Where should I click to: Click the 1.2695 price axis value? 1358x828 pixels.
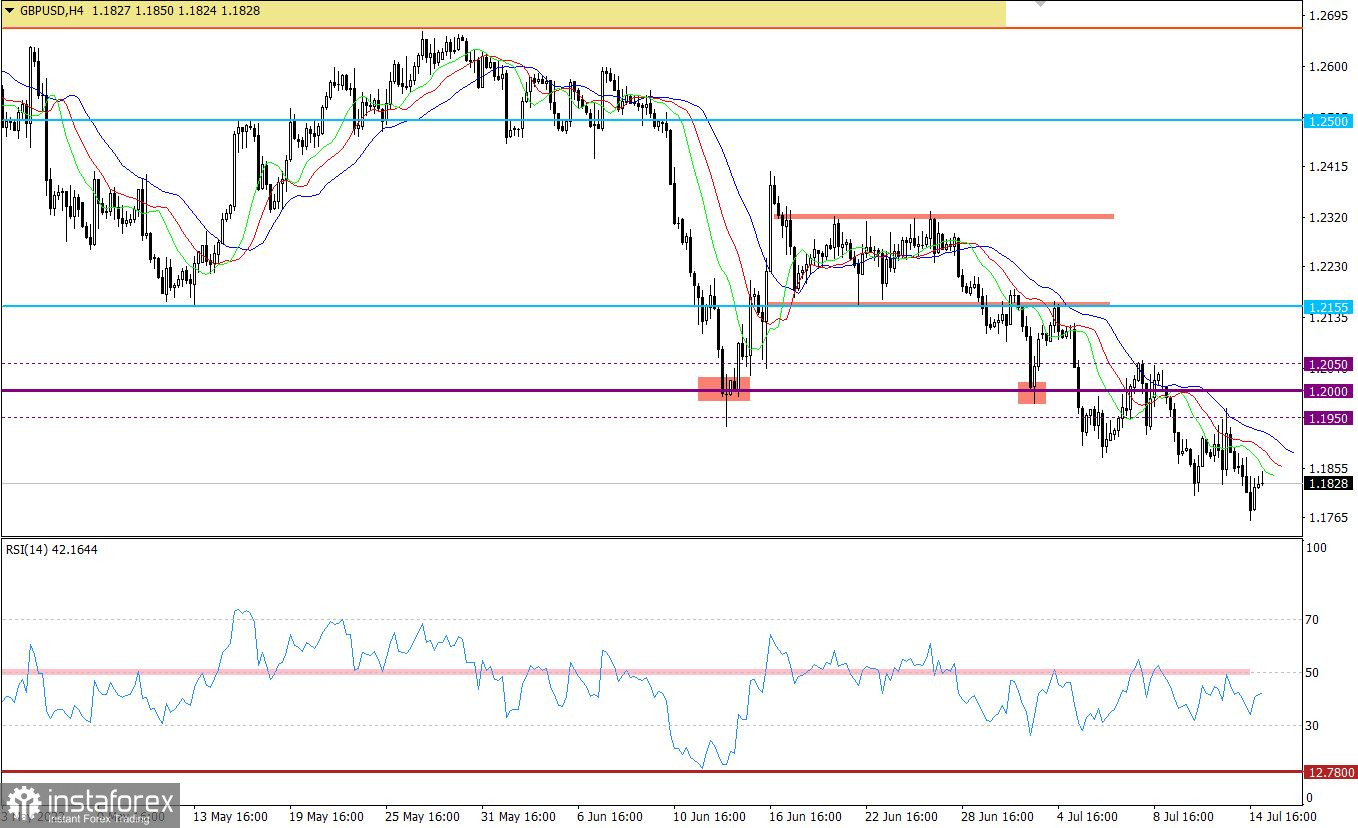[1330, 16]
